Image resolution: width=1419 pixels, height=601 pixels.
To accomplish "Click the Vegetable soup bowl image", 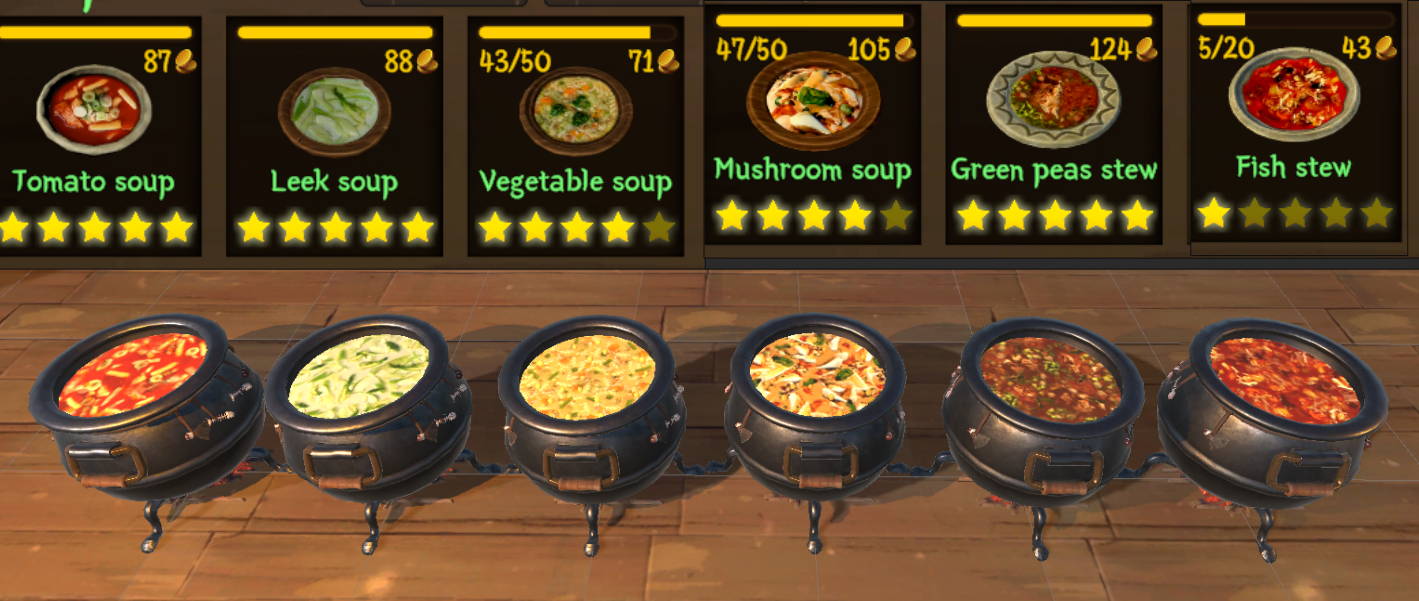I will (576, 110).
